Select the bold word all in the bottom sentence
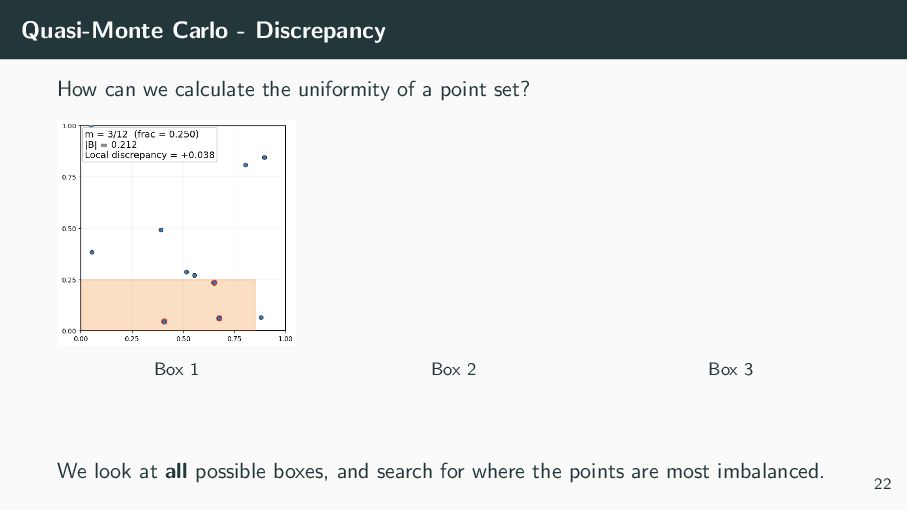This screenshot has height=510, width=907. [x=176, y=471]
